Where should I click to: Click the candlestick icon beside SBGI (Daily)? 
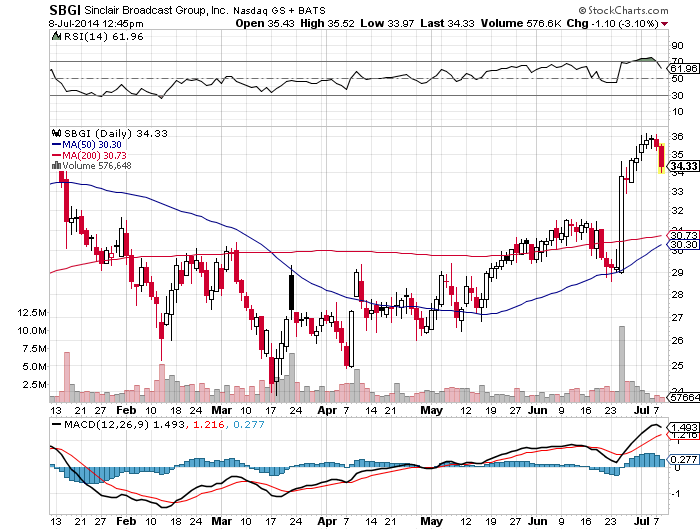[57, 133]
